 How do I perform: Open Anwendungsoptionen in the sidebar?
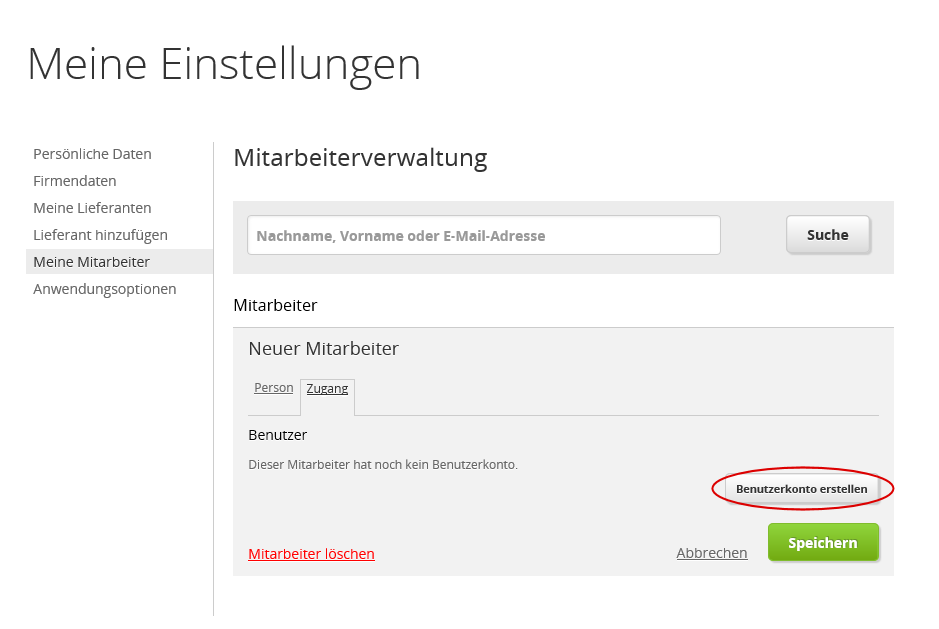[x=104, y=289]
